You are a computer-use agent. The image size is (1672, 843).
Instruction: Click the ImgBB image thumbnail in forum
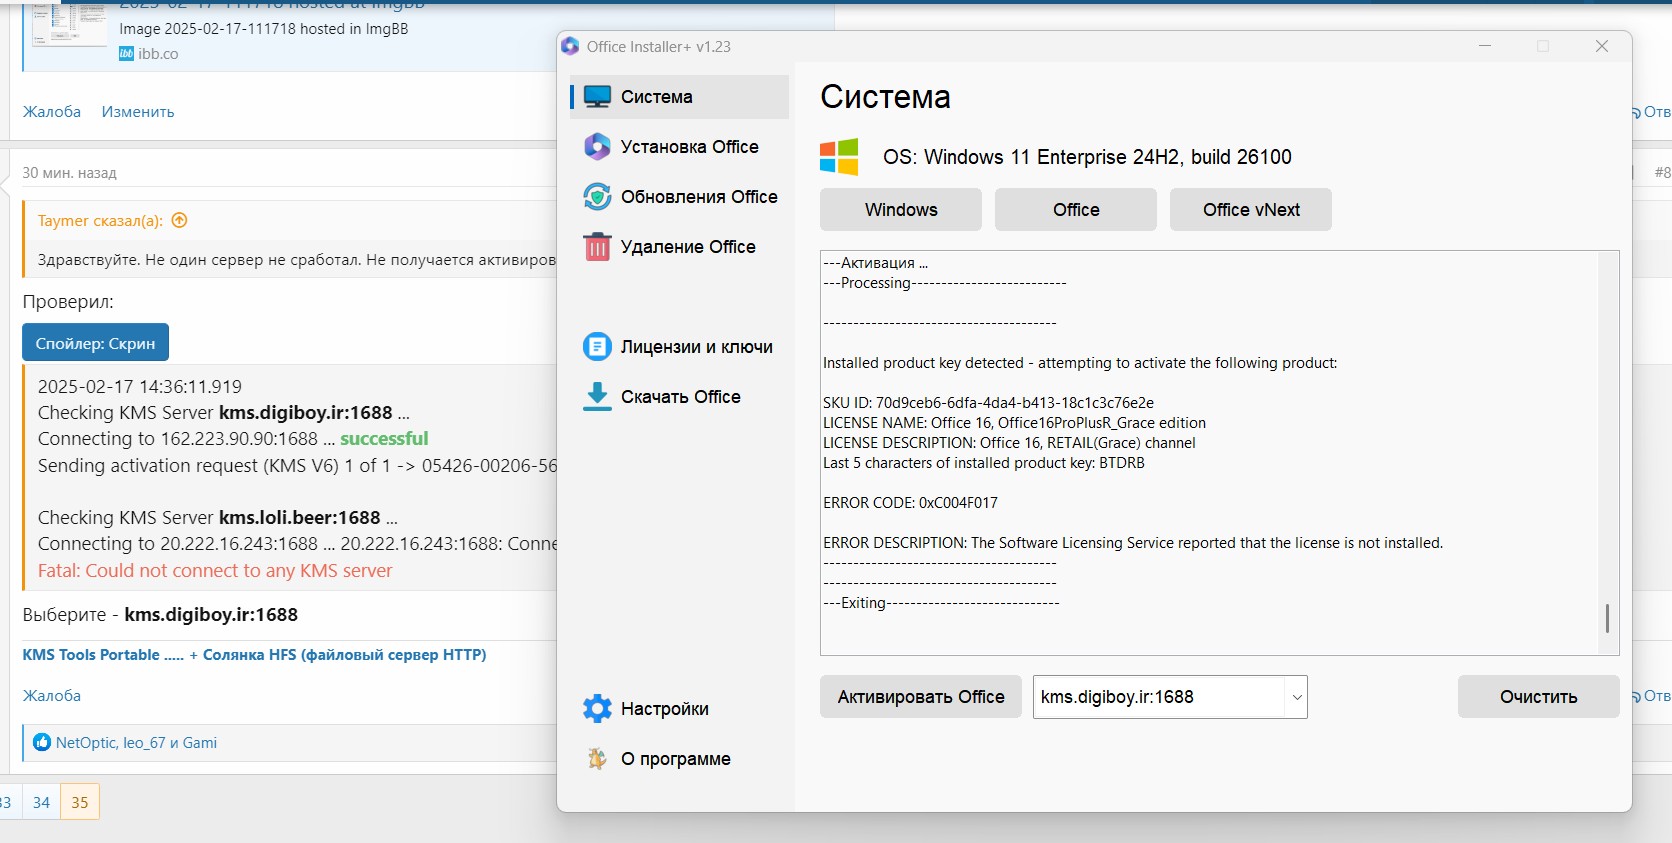tap(69, 23)
